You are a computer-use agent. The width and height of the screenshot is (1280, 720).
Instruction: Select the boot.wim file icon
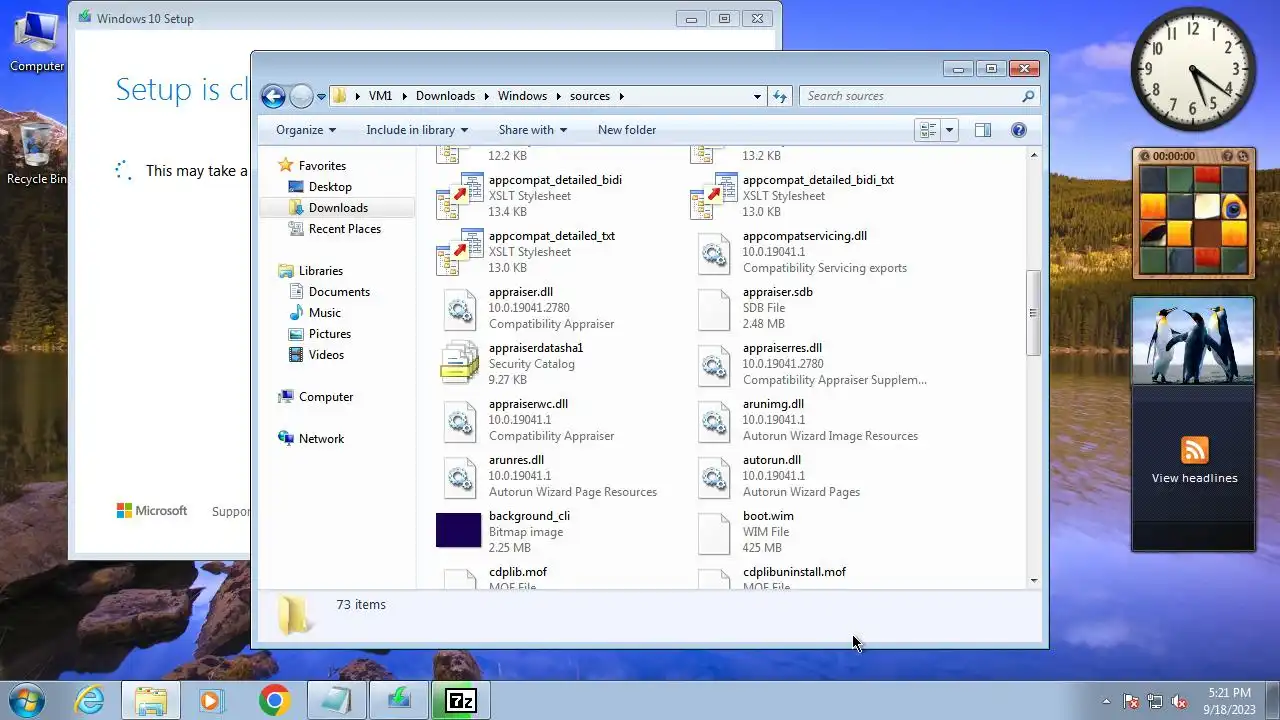(x=714, y=532)
